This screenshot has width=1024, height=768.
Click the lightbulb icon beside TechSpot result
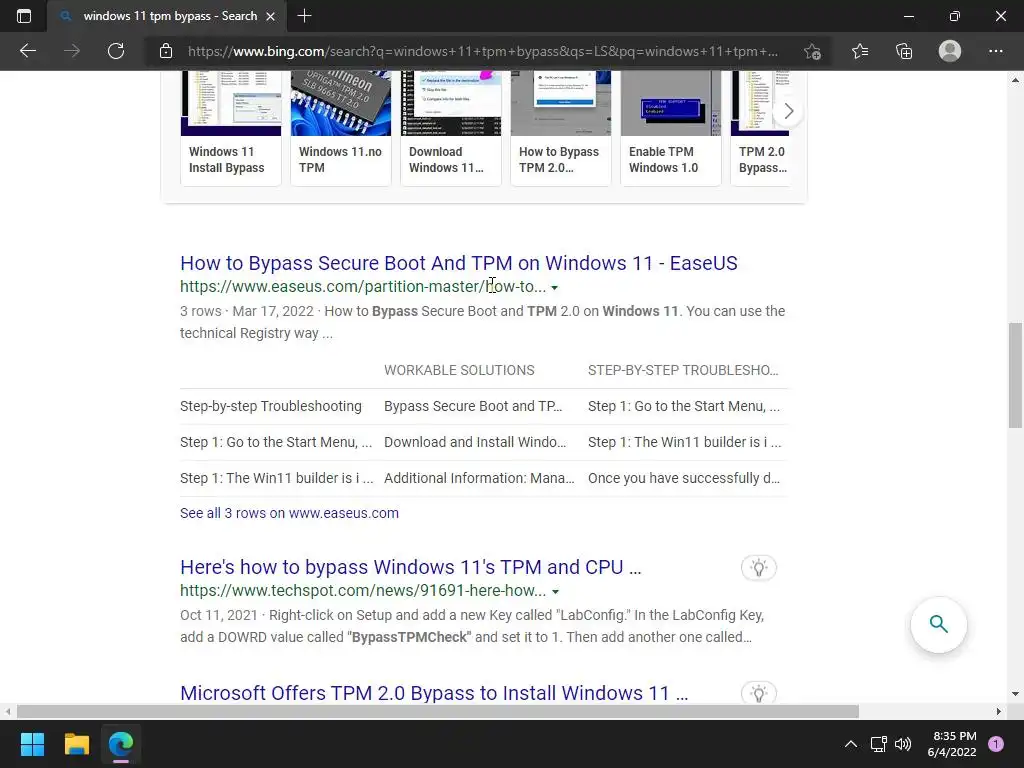pos(758,568)
